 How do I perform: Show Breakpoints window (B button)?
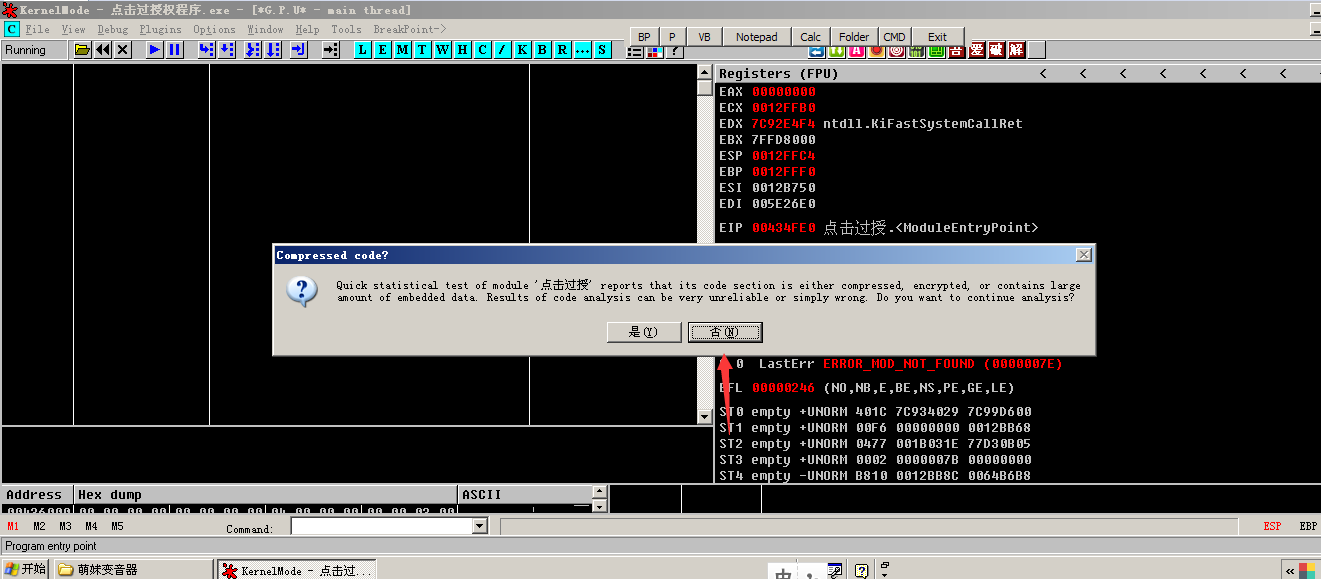click(542, 50)
